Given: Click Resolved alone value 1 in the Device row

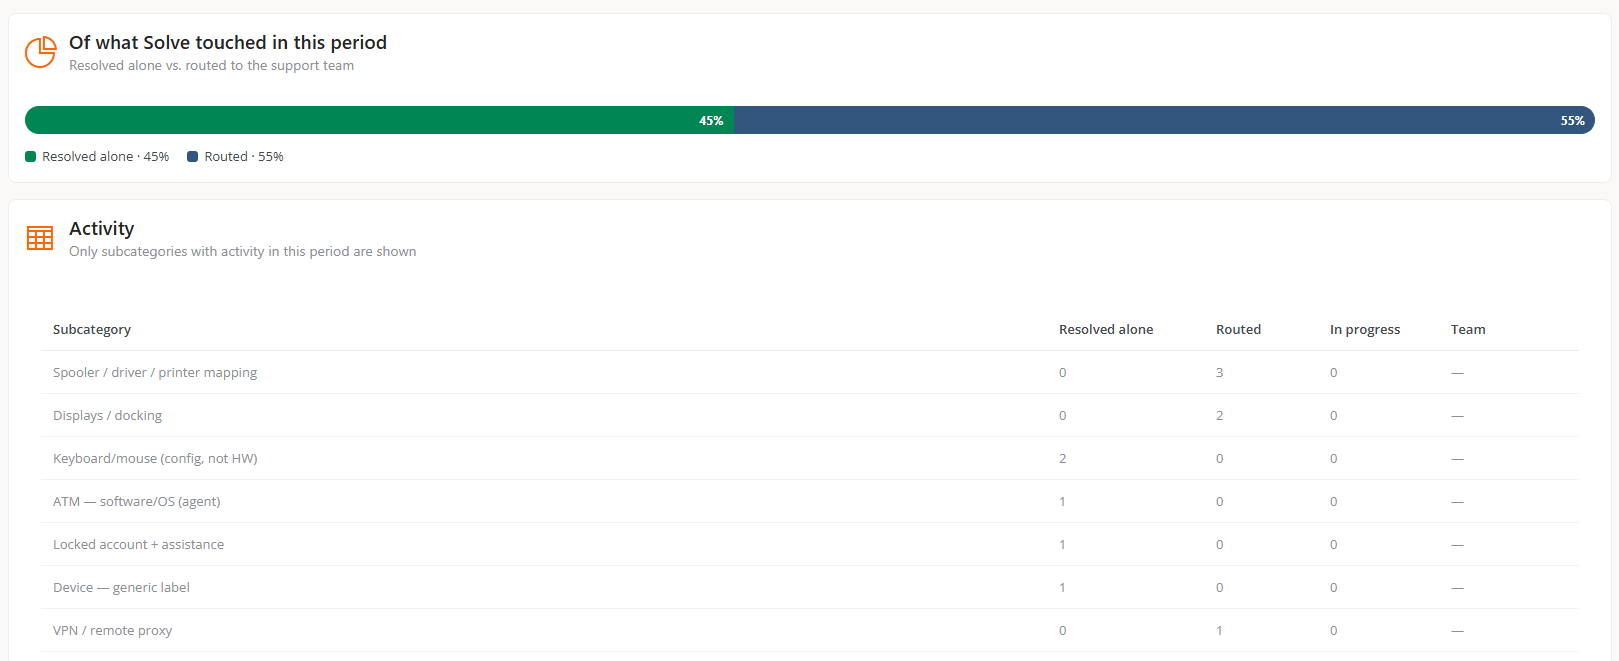Looking at the screenshot, I should 1063,587.
